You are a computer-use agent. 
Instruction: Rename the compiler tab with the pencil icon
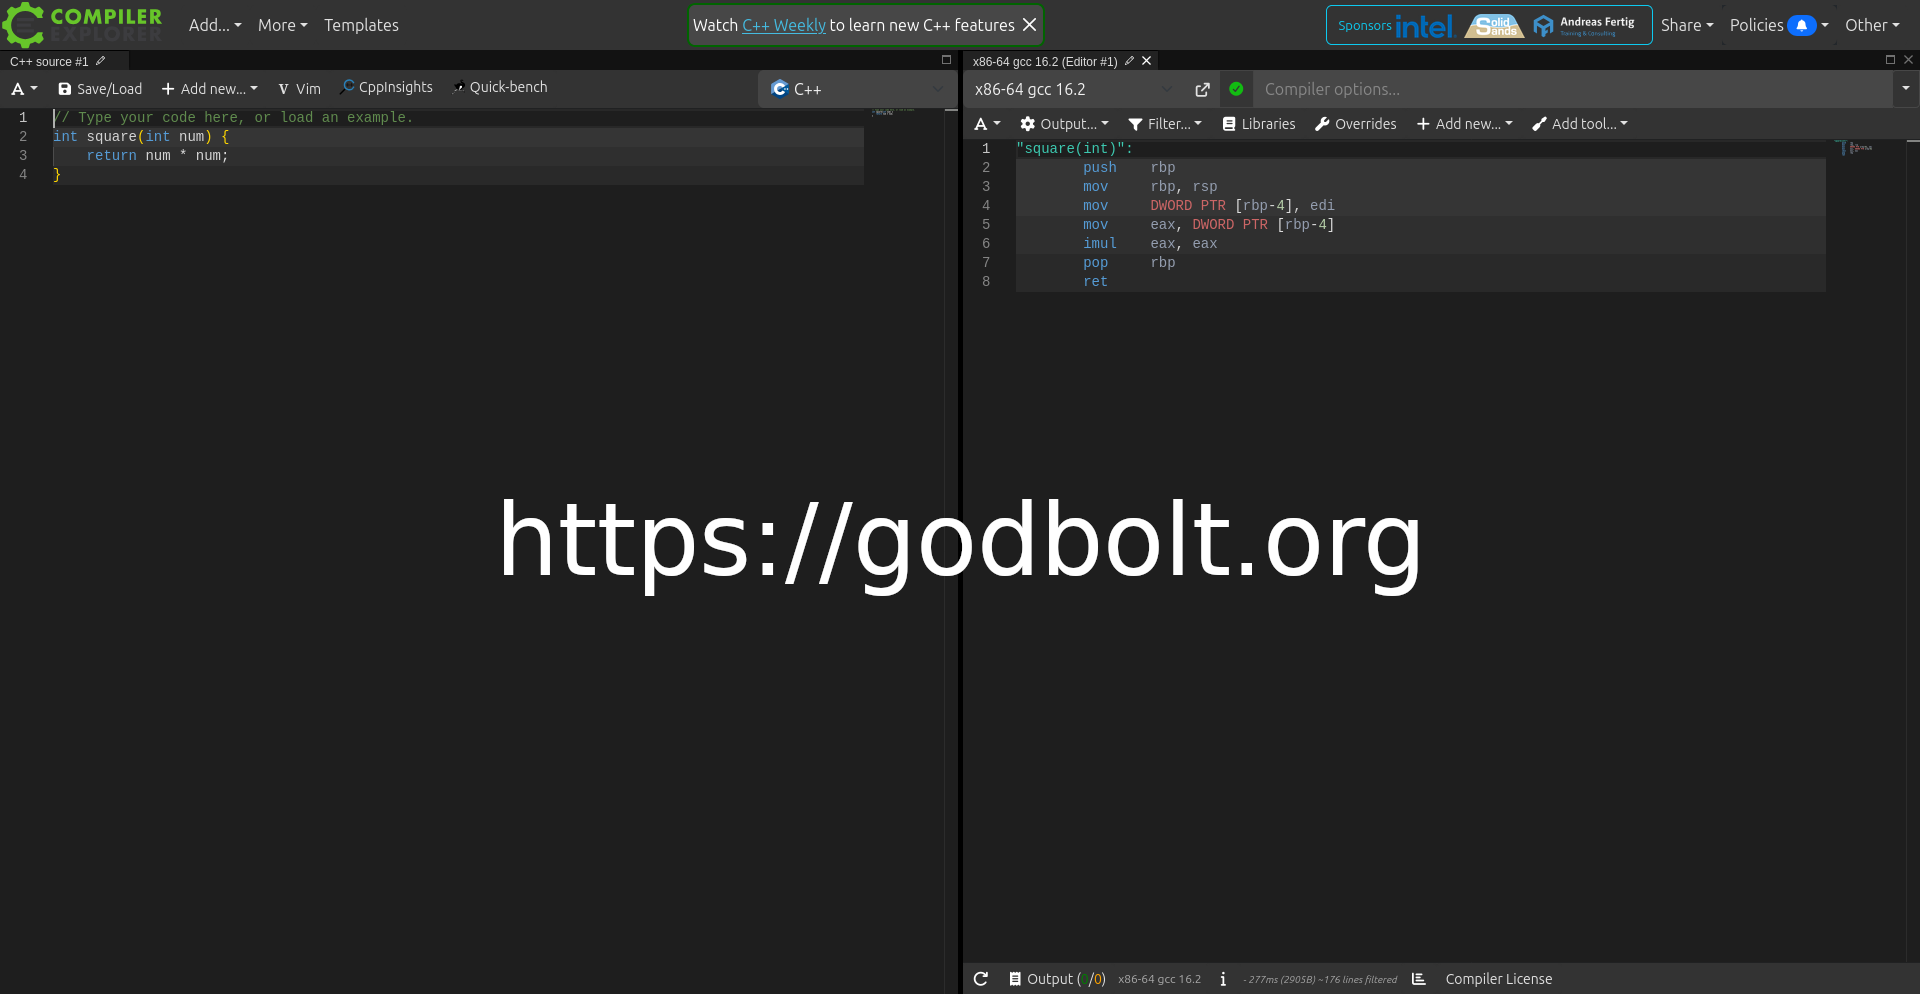[x=1129, y=61]
